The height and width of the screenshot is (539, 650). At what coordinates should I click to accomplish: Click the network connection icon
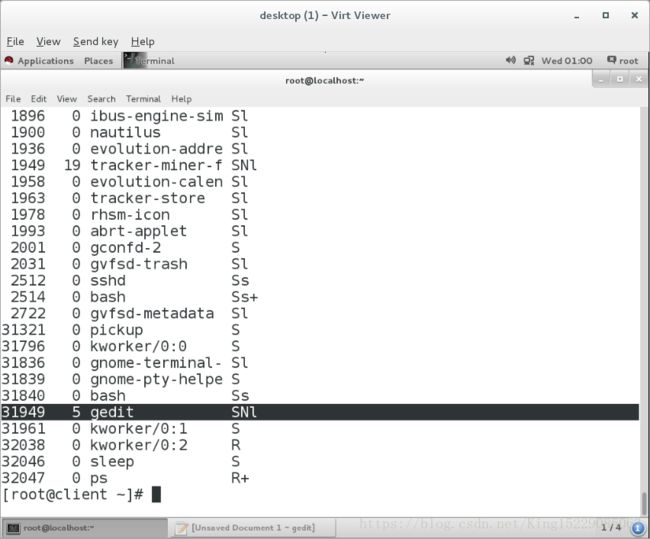click(527, 61)
